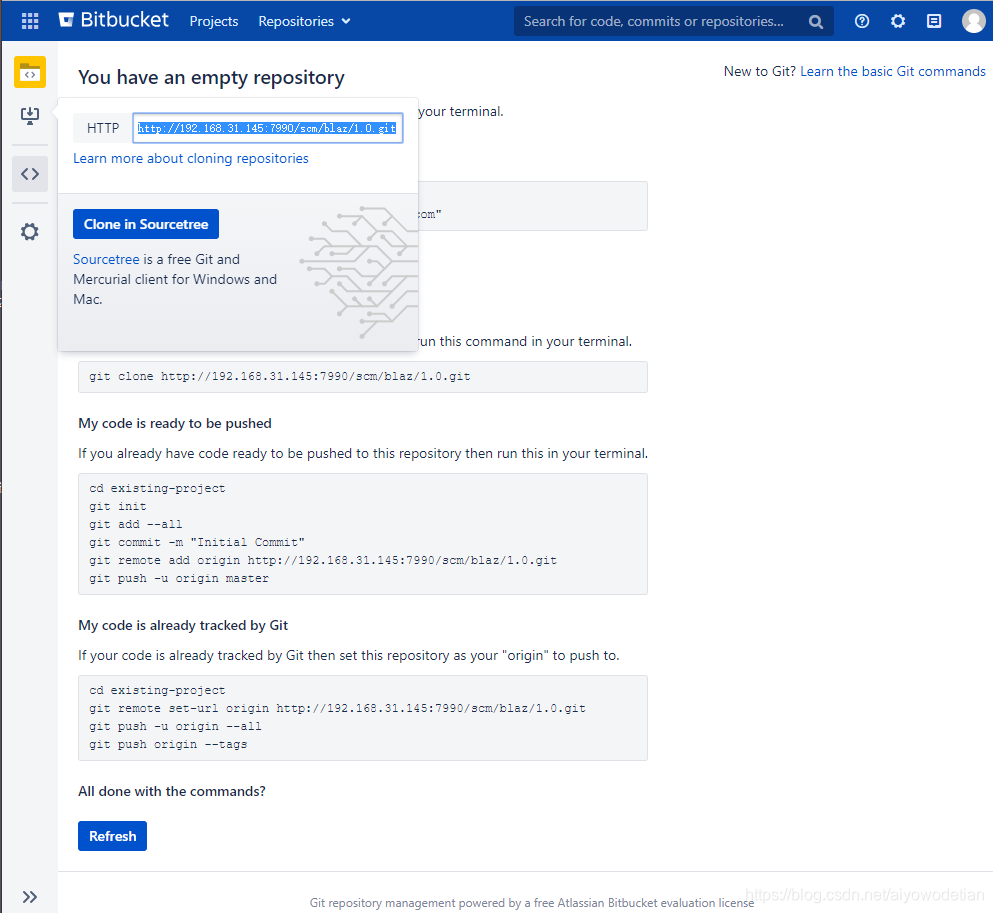993x913 pixels.
Task: Open the Source code icon in sidebar
Action: click(x=30, y=173)
